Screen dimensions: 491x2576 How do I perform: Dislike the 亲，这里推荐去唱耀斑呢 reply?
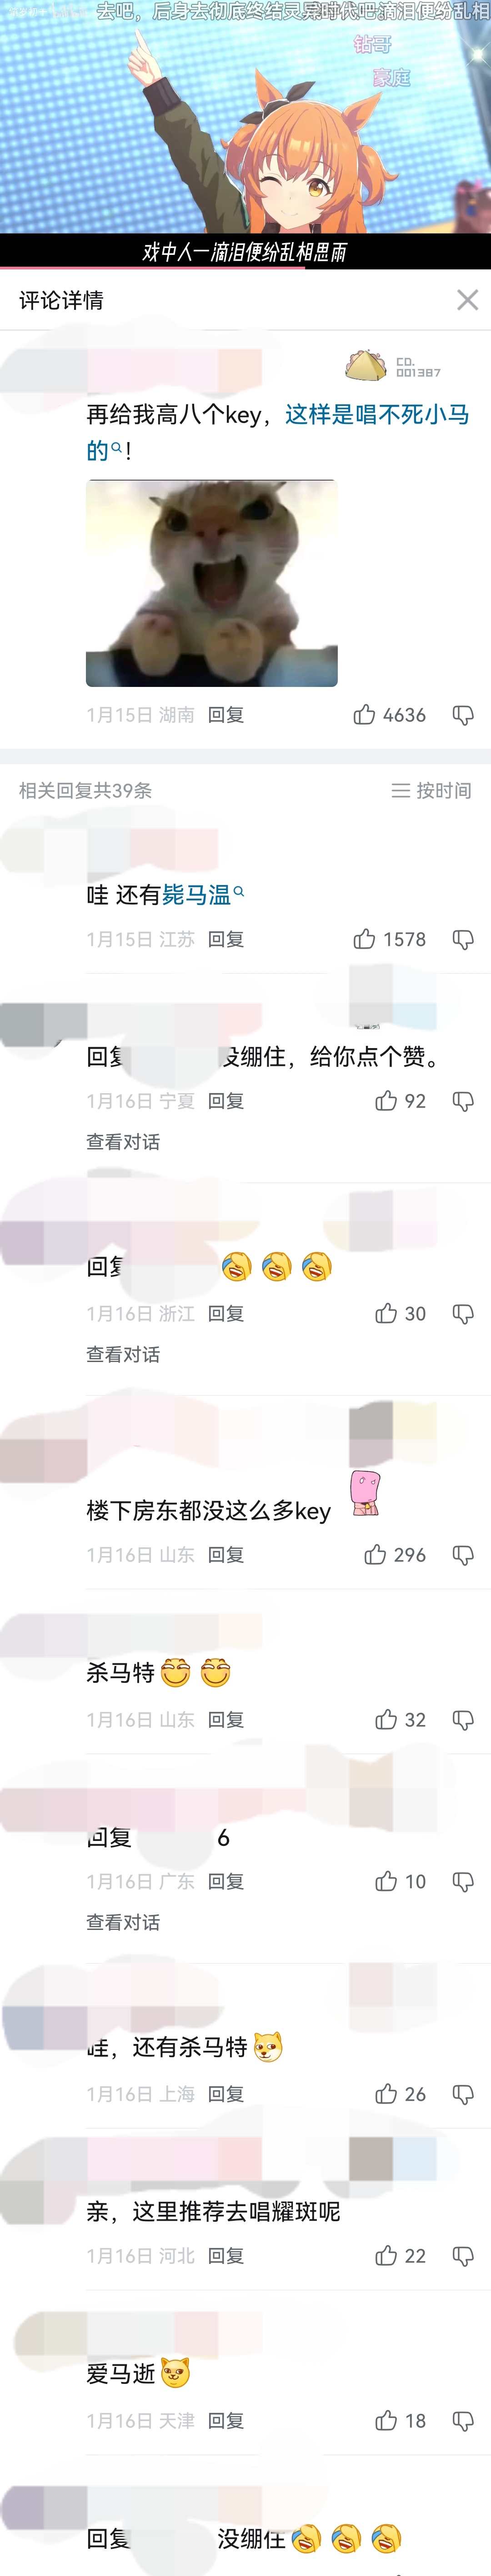[x=463, y=2257]
